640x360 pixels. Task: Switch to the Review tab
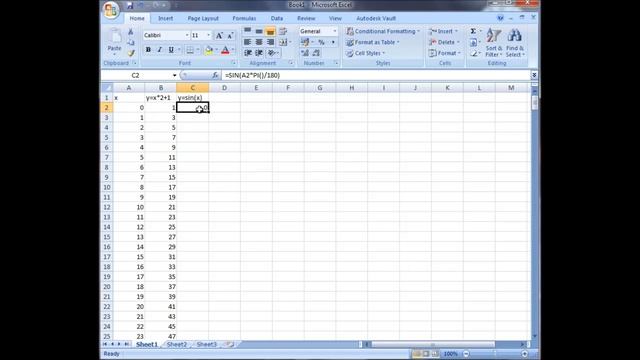[x=306, y=18]
